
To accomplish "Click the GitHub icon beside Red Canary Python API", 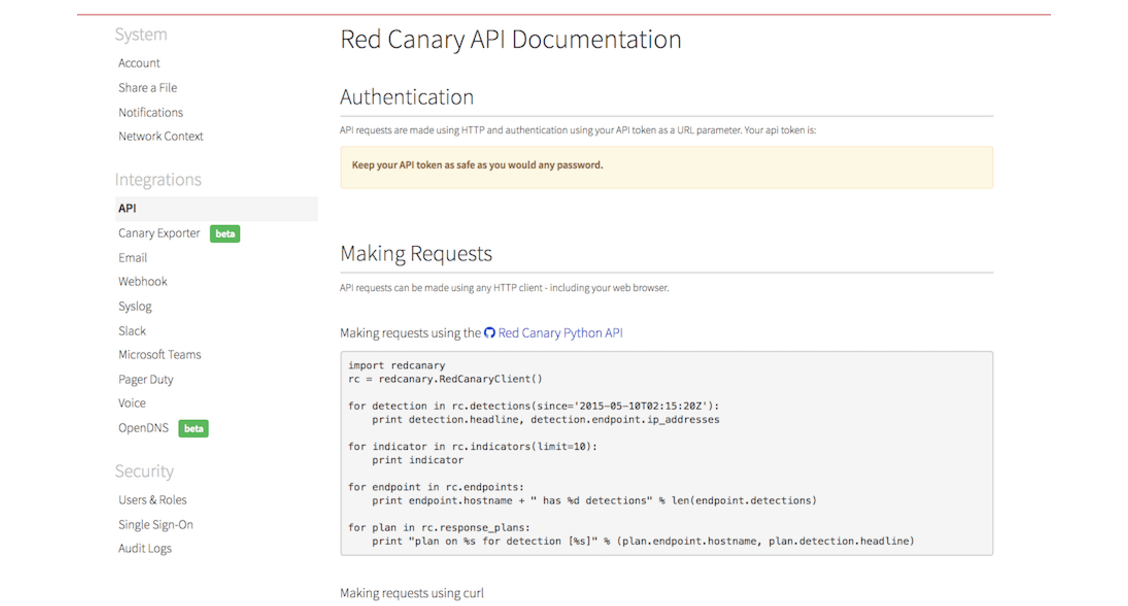I will pos(490,333).
